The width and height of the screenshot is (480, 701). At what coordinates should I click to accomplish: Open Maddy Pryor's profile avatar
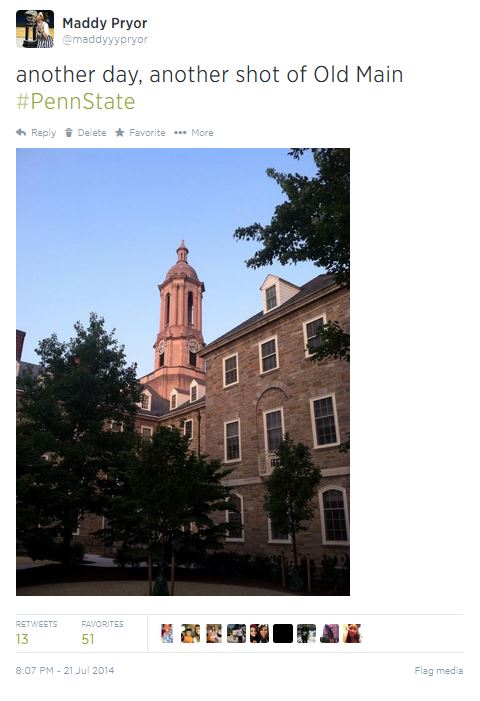pyautogui.click(x=35, y=29)
